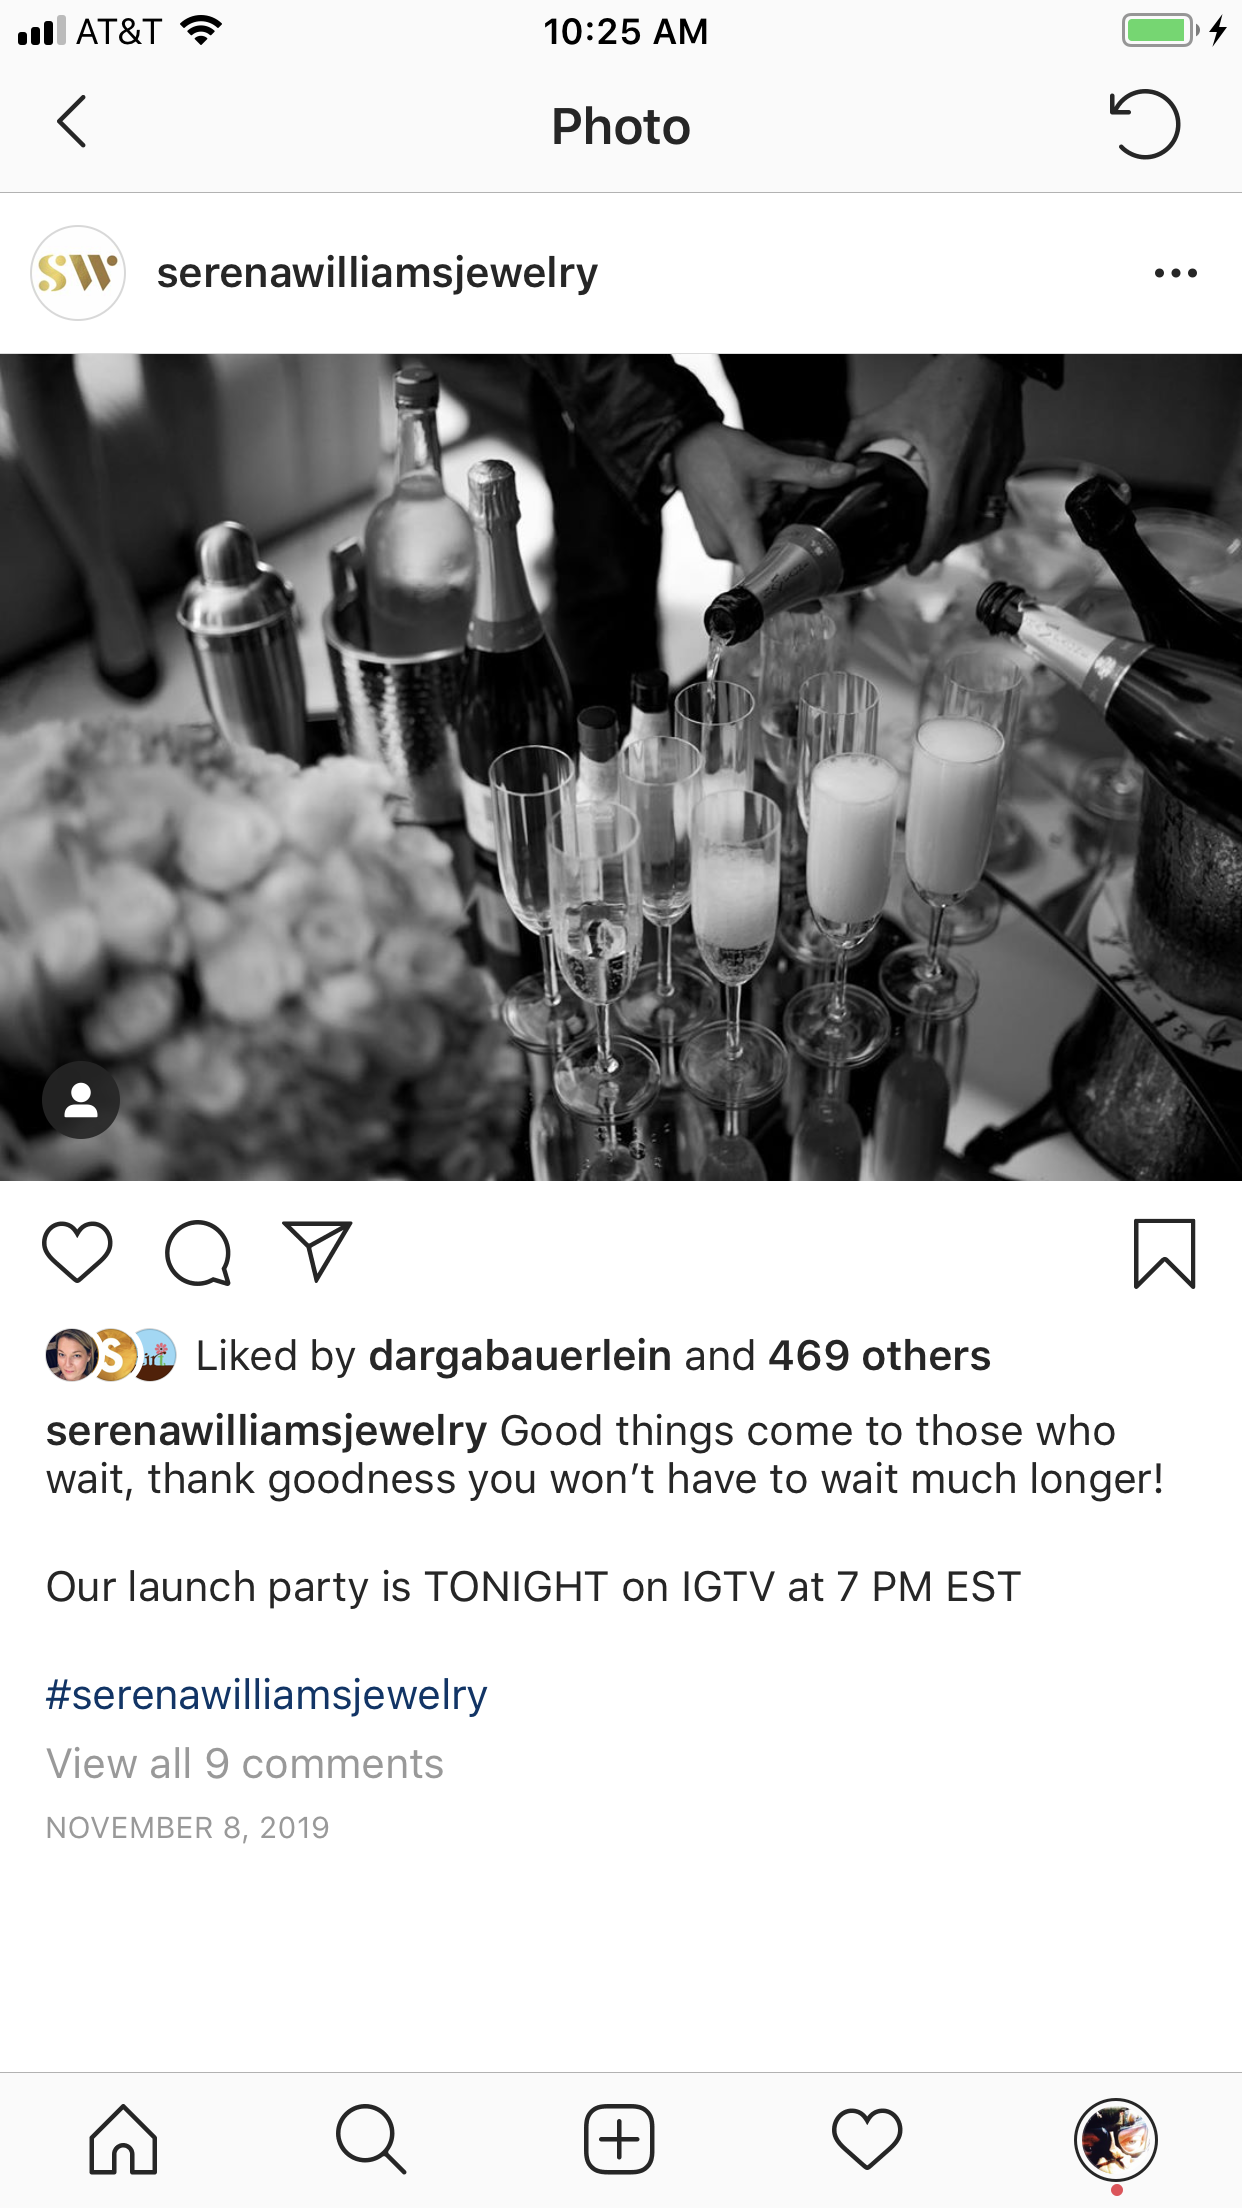Viewport: 1242px width, 2208px height.
Task: Go to Home tab
Action: (123, 2139)
